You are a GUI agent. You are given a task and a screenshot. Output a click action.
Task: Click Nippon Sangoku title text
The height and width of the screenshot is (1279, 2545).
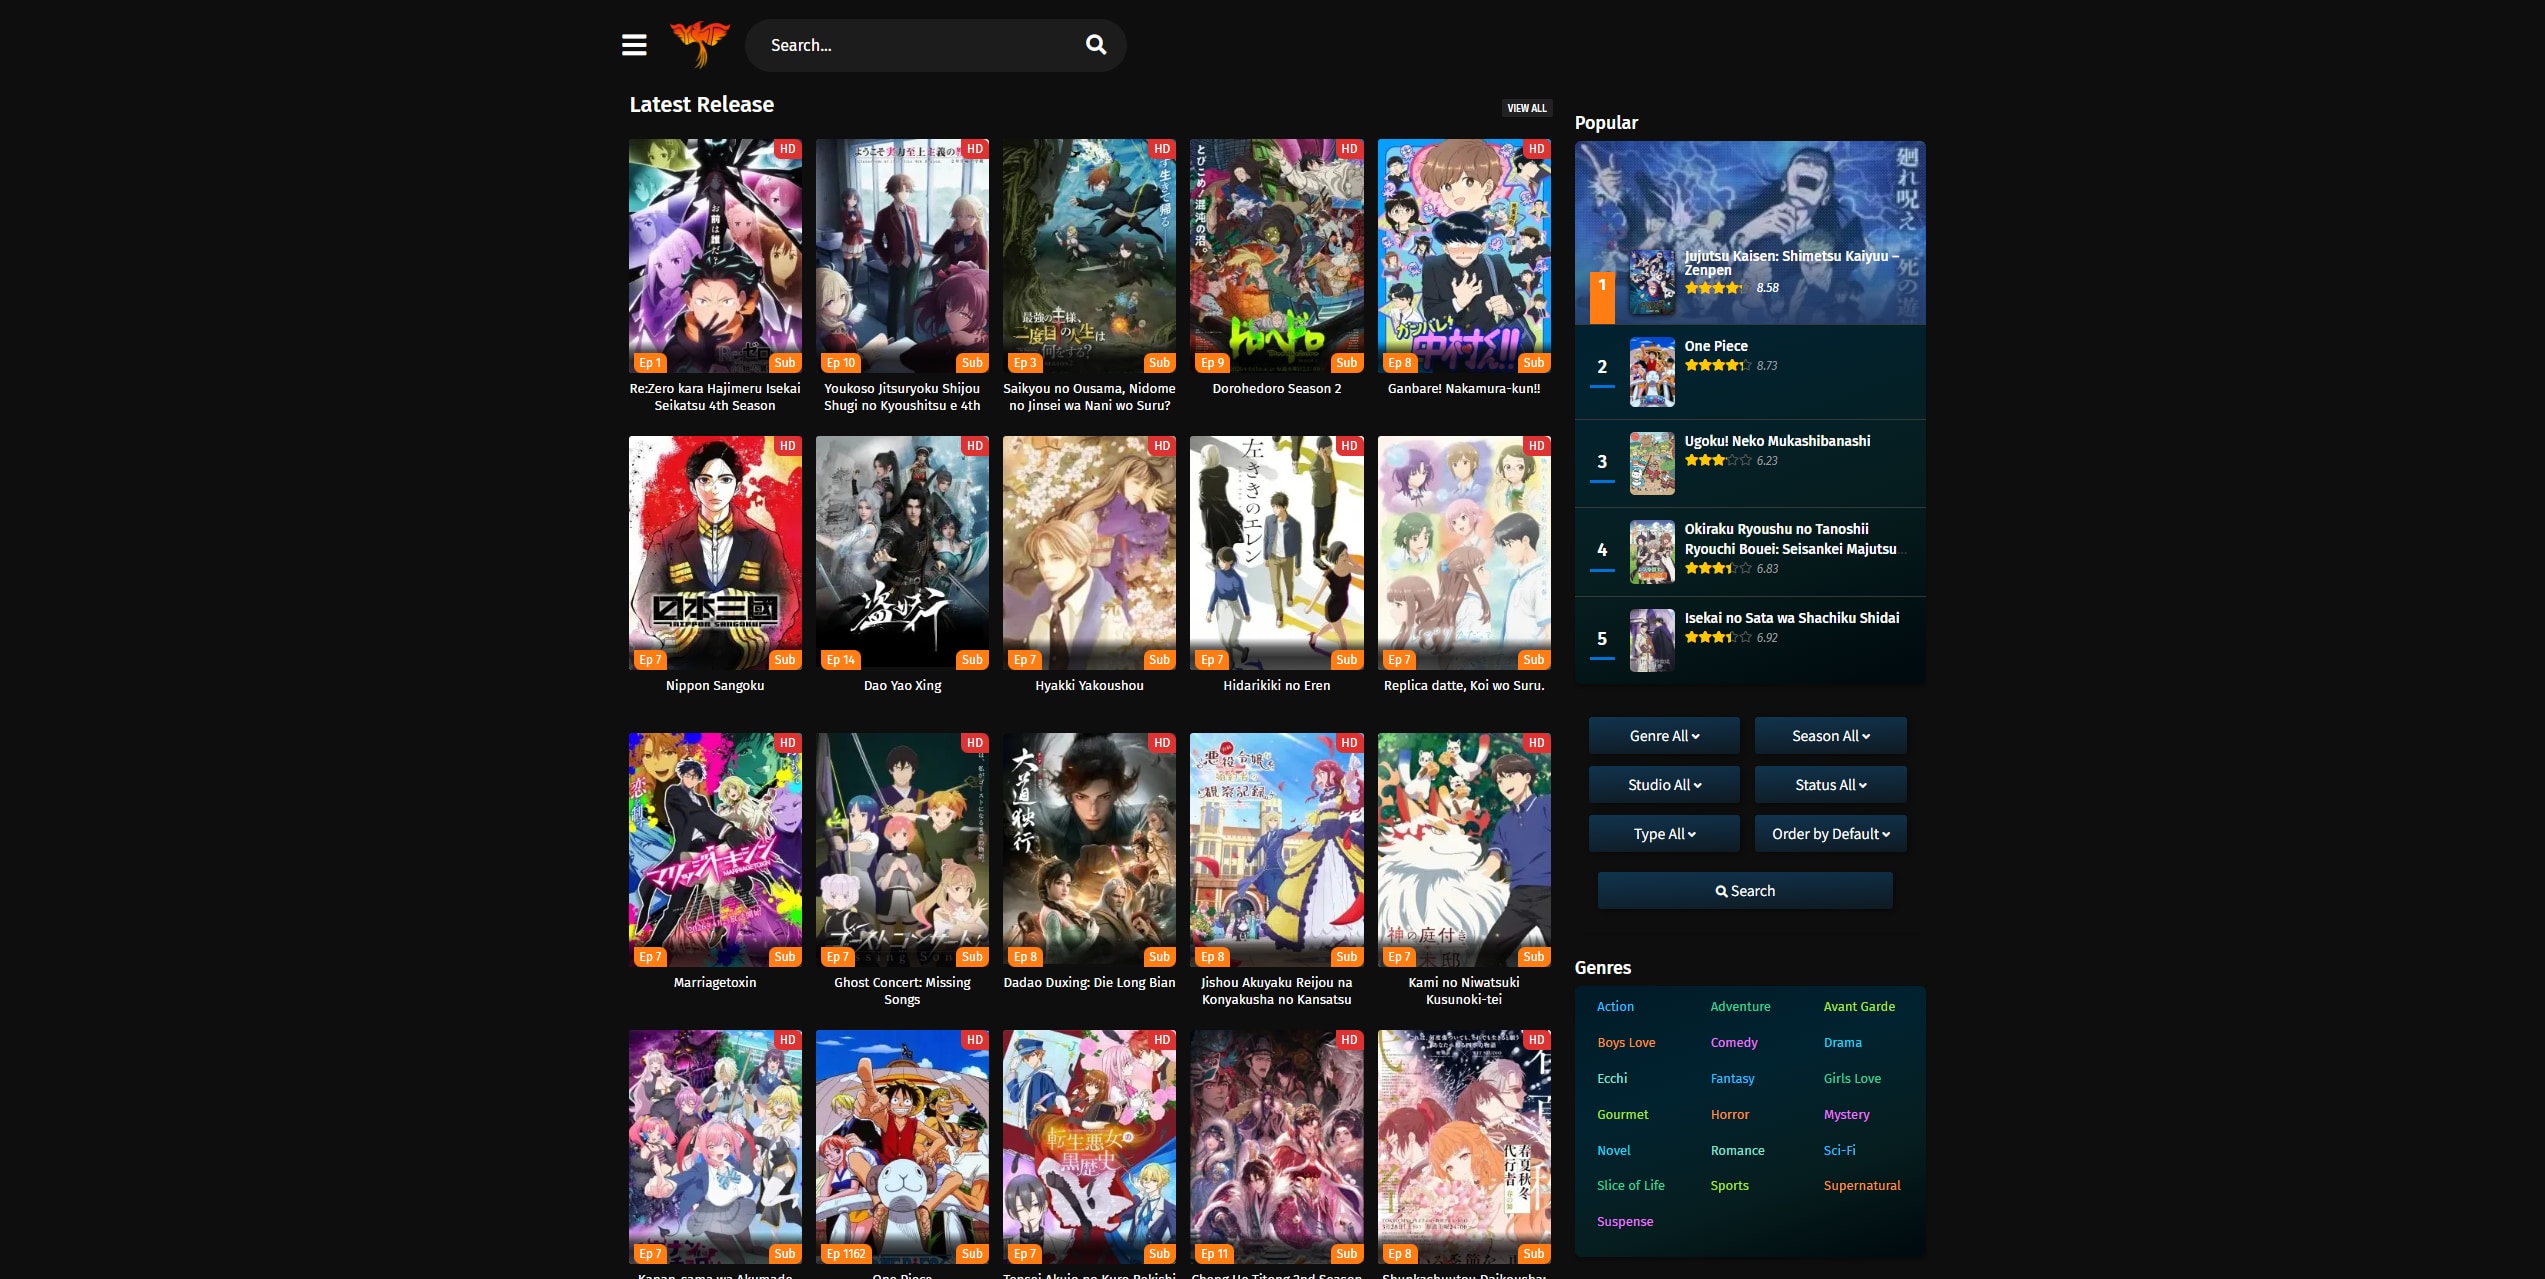click(x=715, y=686)
